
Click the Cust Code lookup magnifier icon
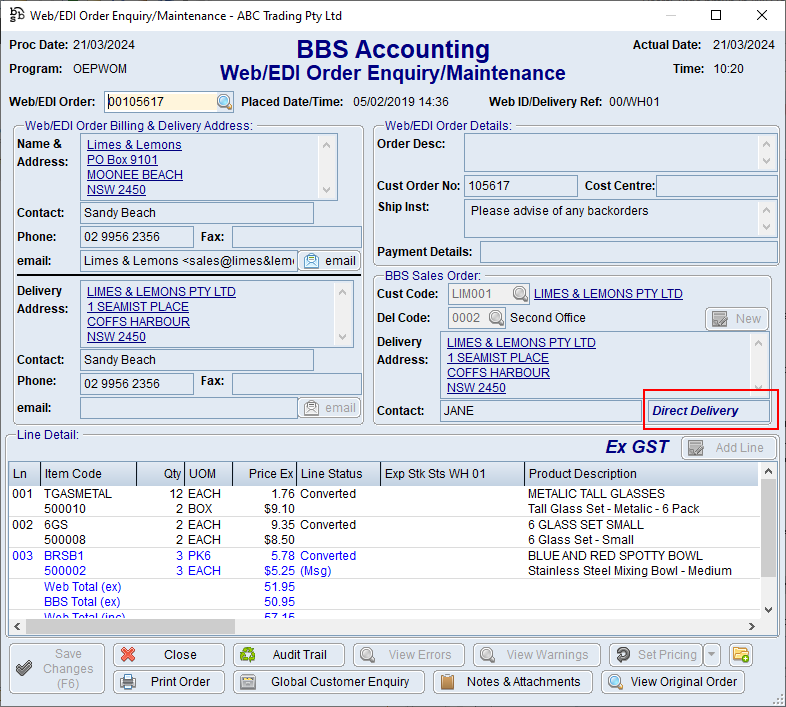tap(520, 294)
